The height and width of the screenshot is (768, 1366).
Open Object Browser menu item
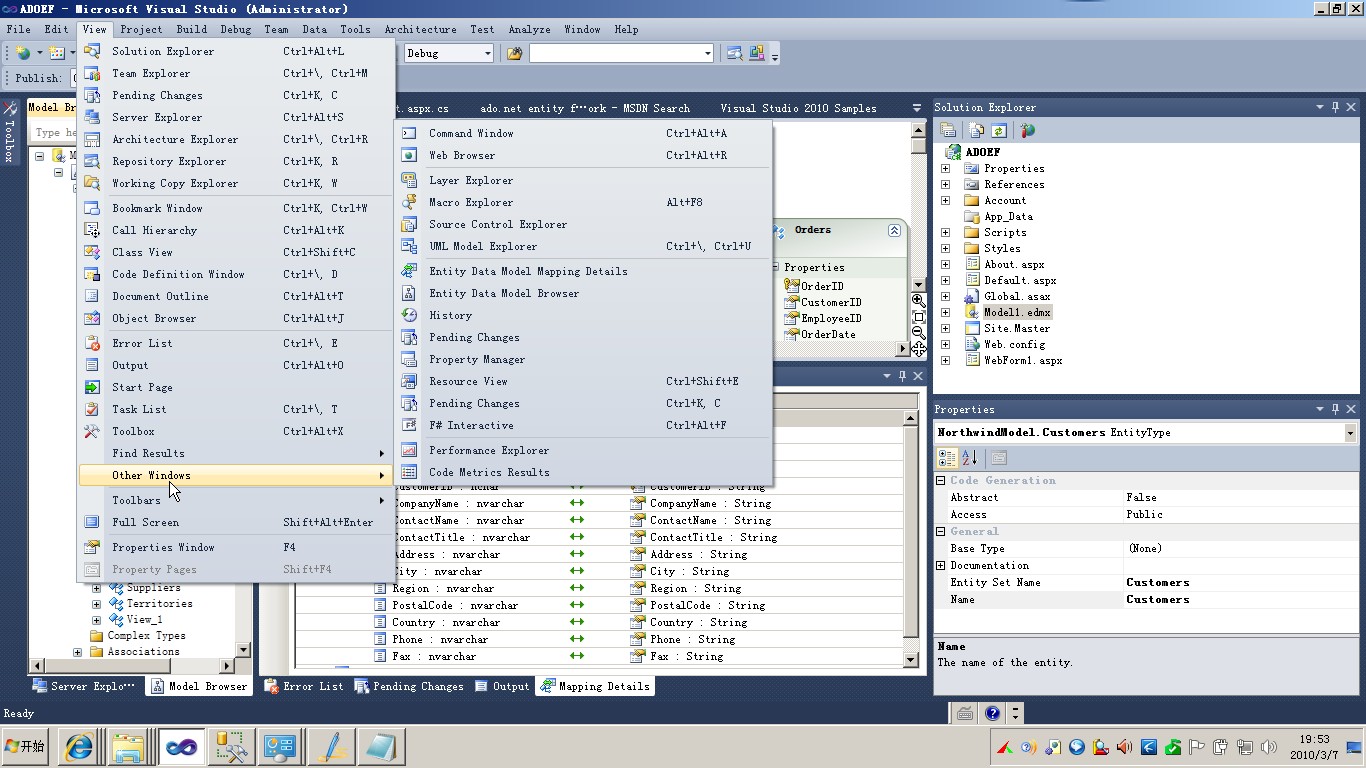[x=235, y=318]
